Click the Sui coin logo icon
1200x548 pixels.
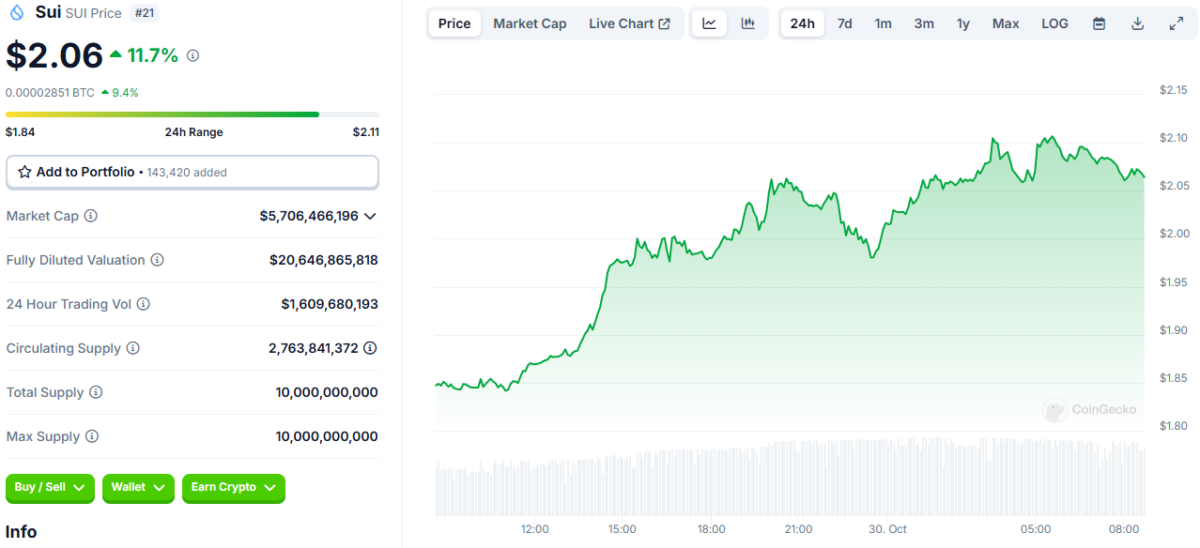[17, 13]
